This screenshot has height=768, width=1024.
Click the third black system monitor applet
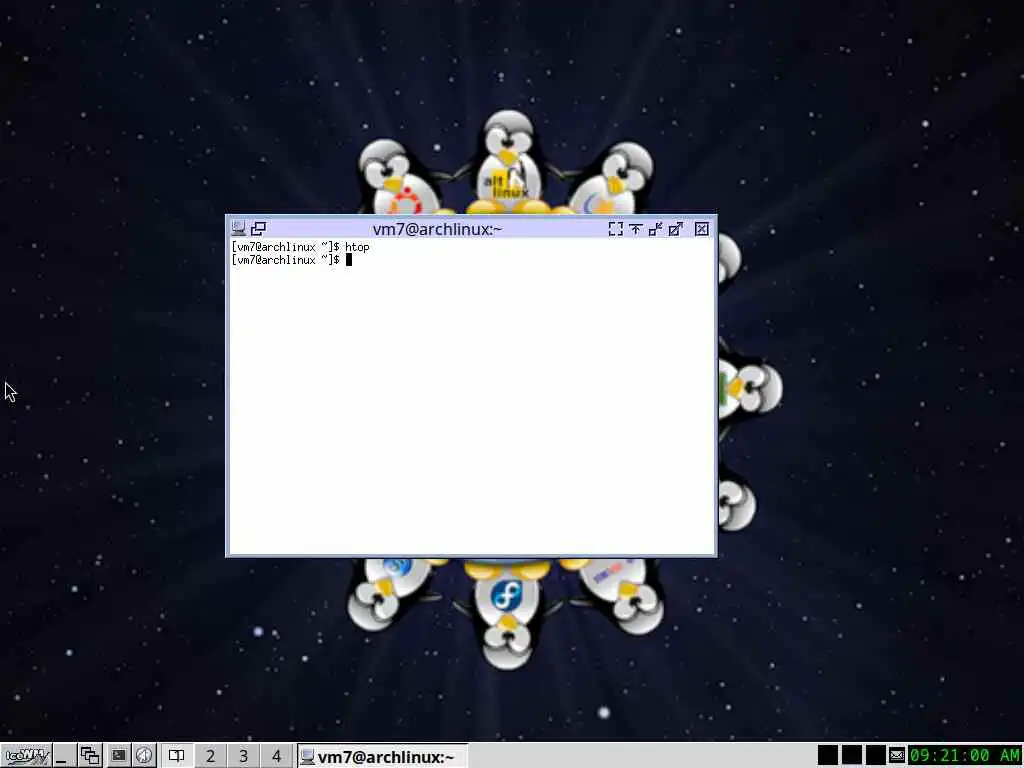(x=876, y=756)
